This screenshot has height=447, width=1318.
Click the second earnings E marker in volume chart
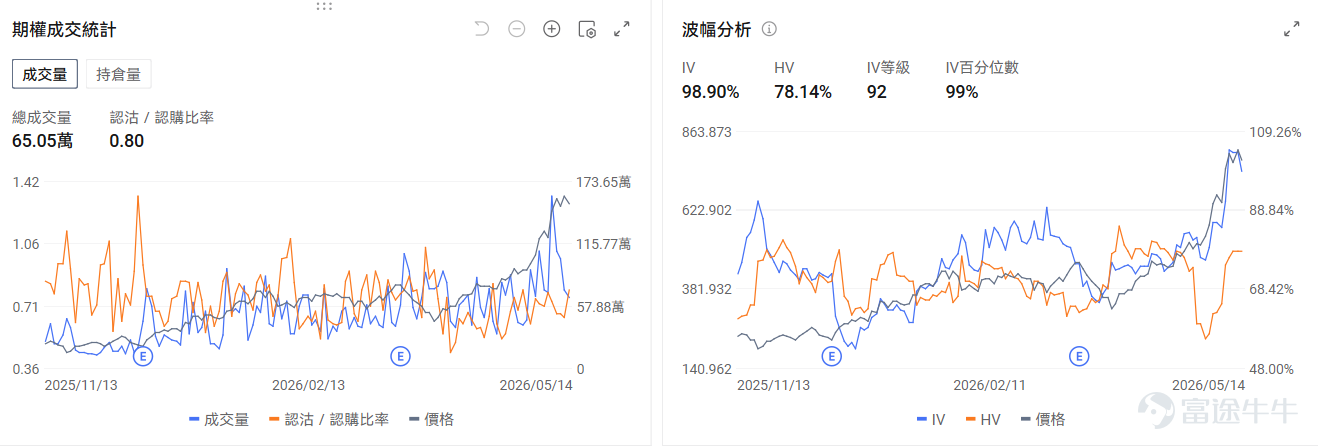(x=400, y=356)
